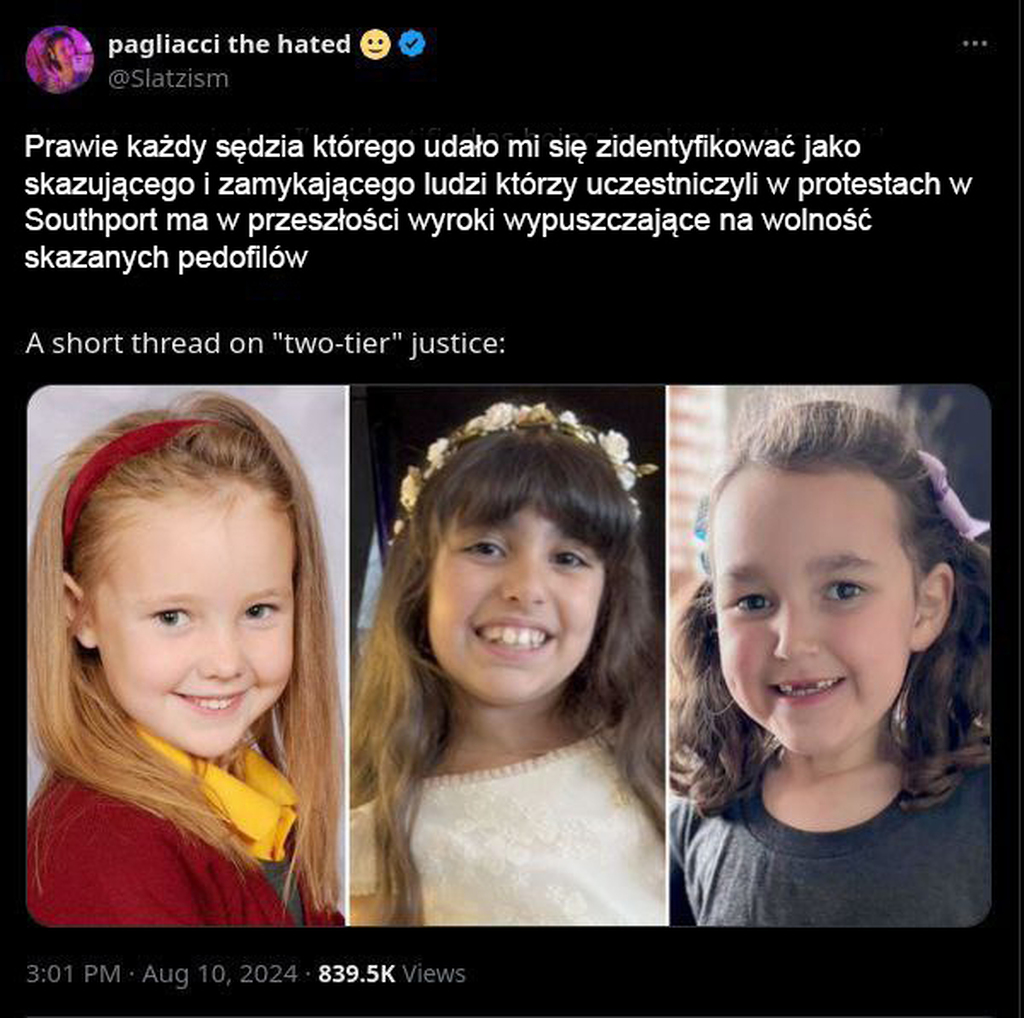Image resolution: width=1024 pixels, height=1018 pixels.
Task: Open the left photo with red headband
Action: pos(186,656)
